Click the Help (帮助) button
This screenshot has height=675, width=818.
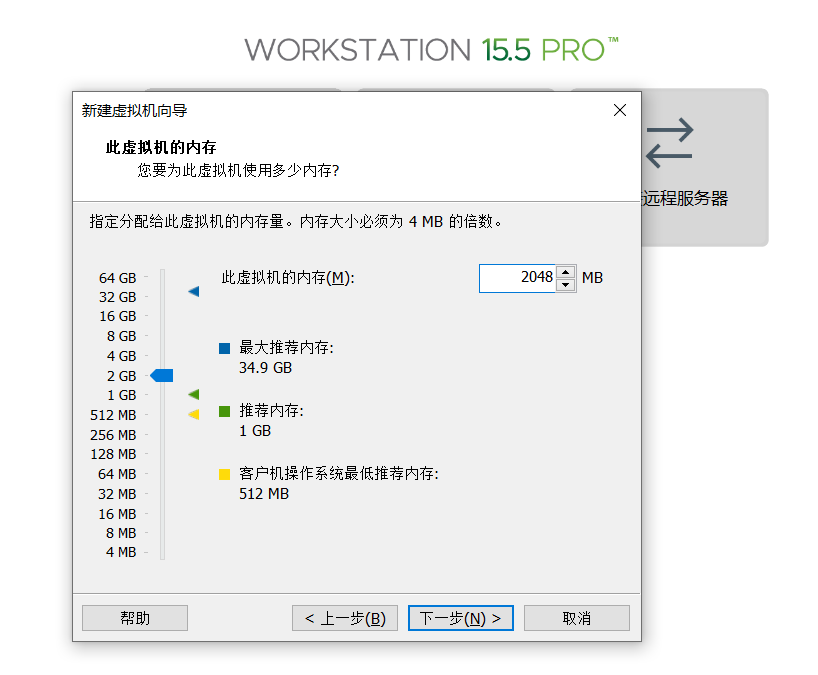[x=135, y=618]
